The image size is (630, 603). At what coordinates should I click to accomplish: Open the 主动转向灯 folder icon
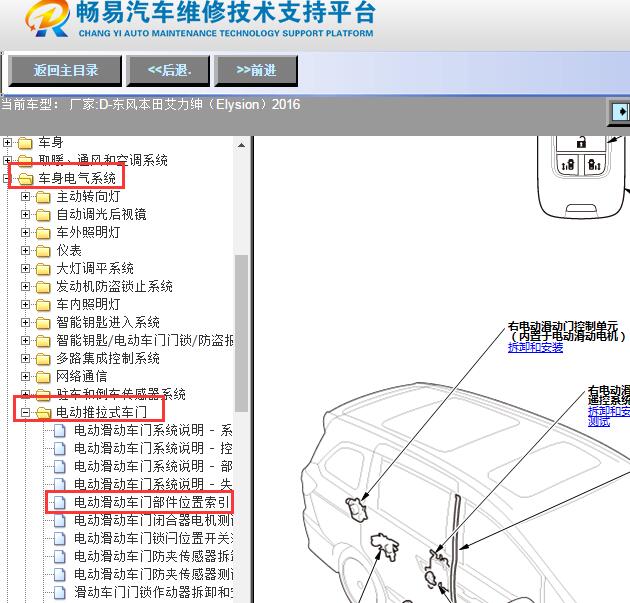tap(43, 197)
